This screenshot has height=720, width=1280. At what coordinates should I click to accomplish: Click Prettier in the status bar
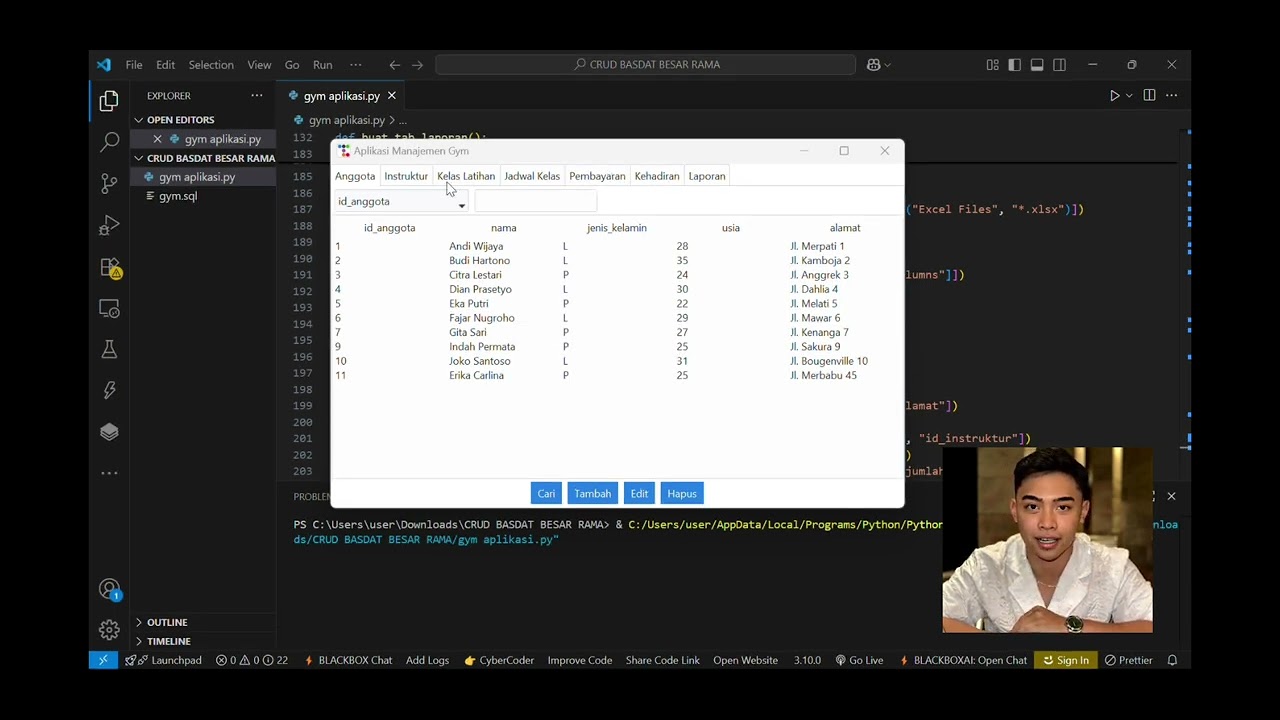(x=1129, y=660)
